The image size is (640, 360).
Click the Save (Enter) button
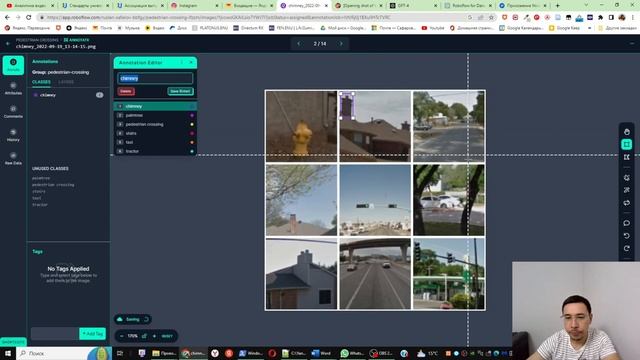point(180,91)
